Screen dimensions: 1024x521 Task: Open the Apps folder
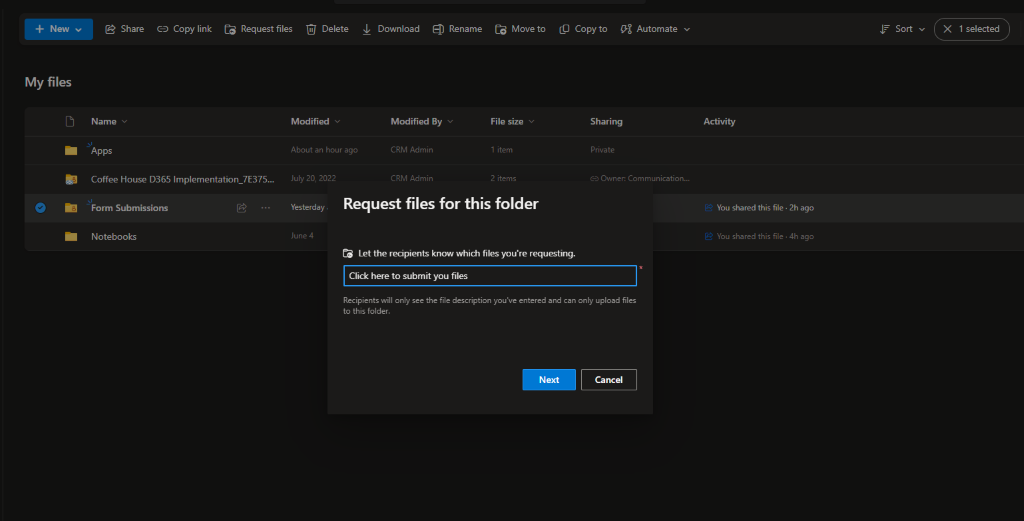(102, 151)
